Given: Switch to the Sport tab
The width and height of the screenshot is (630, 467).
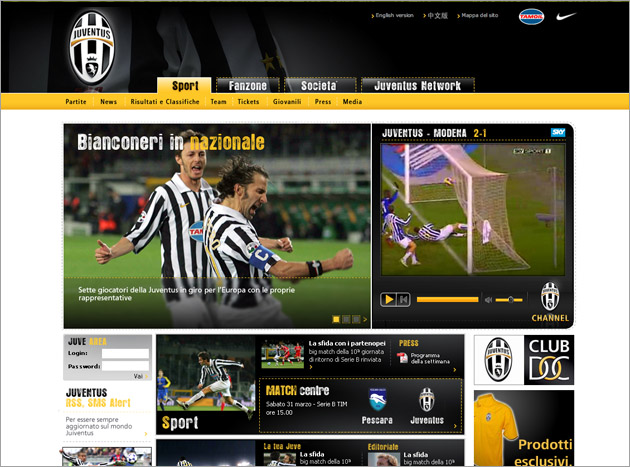Looking at the screenshot, I should 184,85.
